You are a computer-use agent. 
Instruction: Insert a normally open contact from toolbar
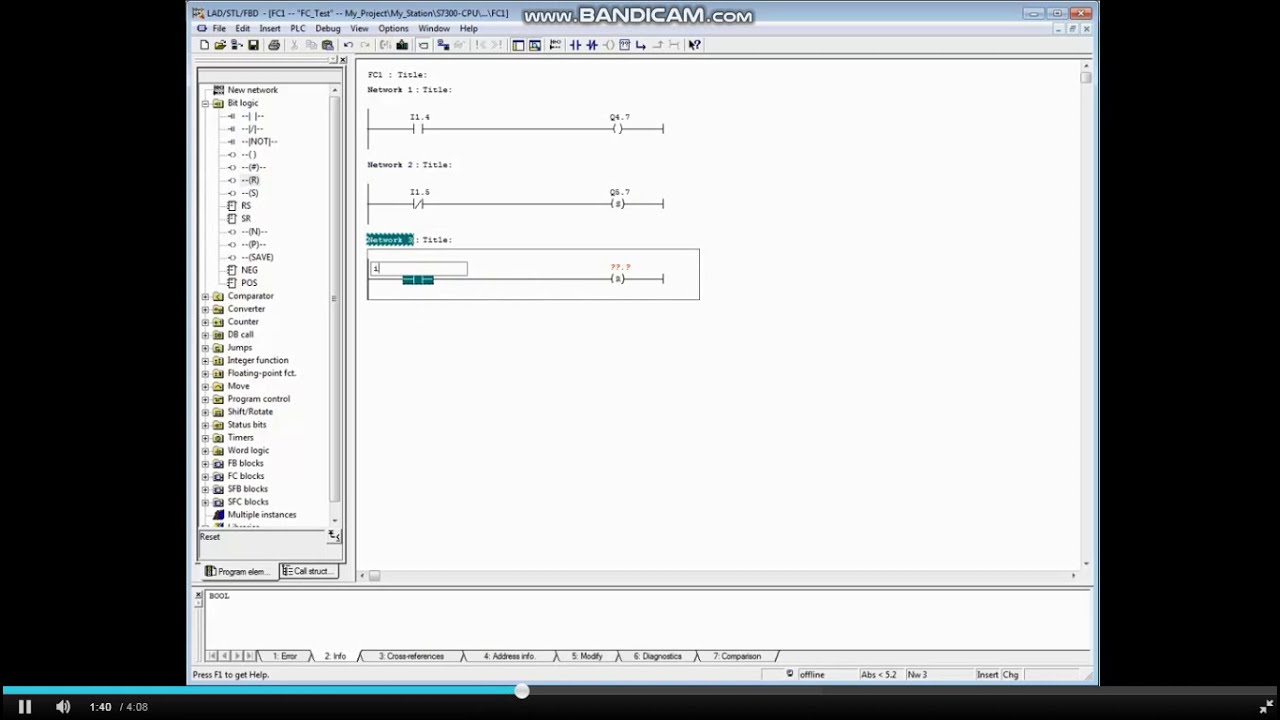[x=575, y=45]
